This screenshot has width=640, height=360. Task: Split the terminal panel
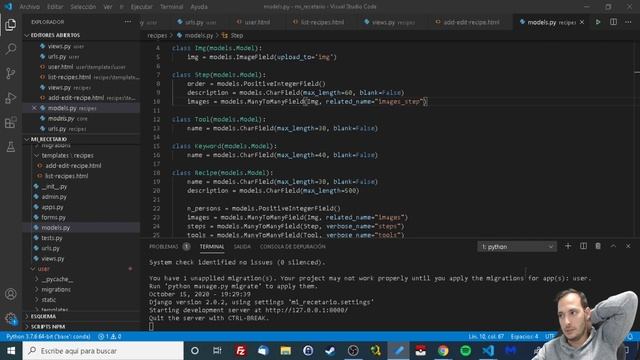point(583,246)
